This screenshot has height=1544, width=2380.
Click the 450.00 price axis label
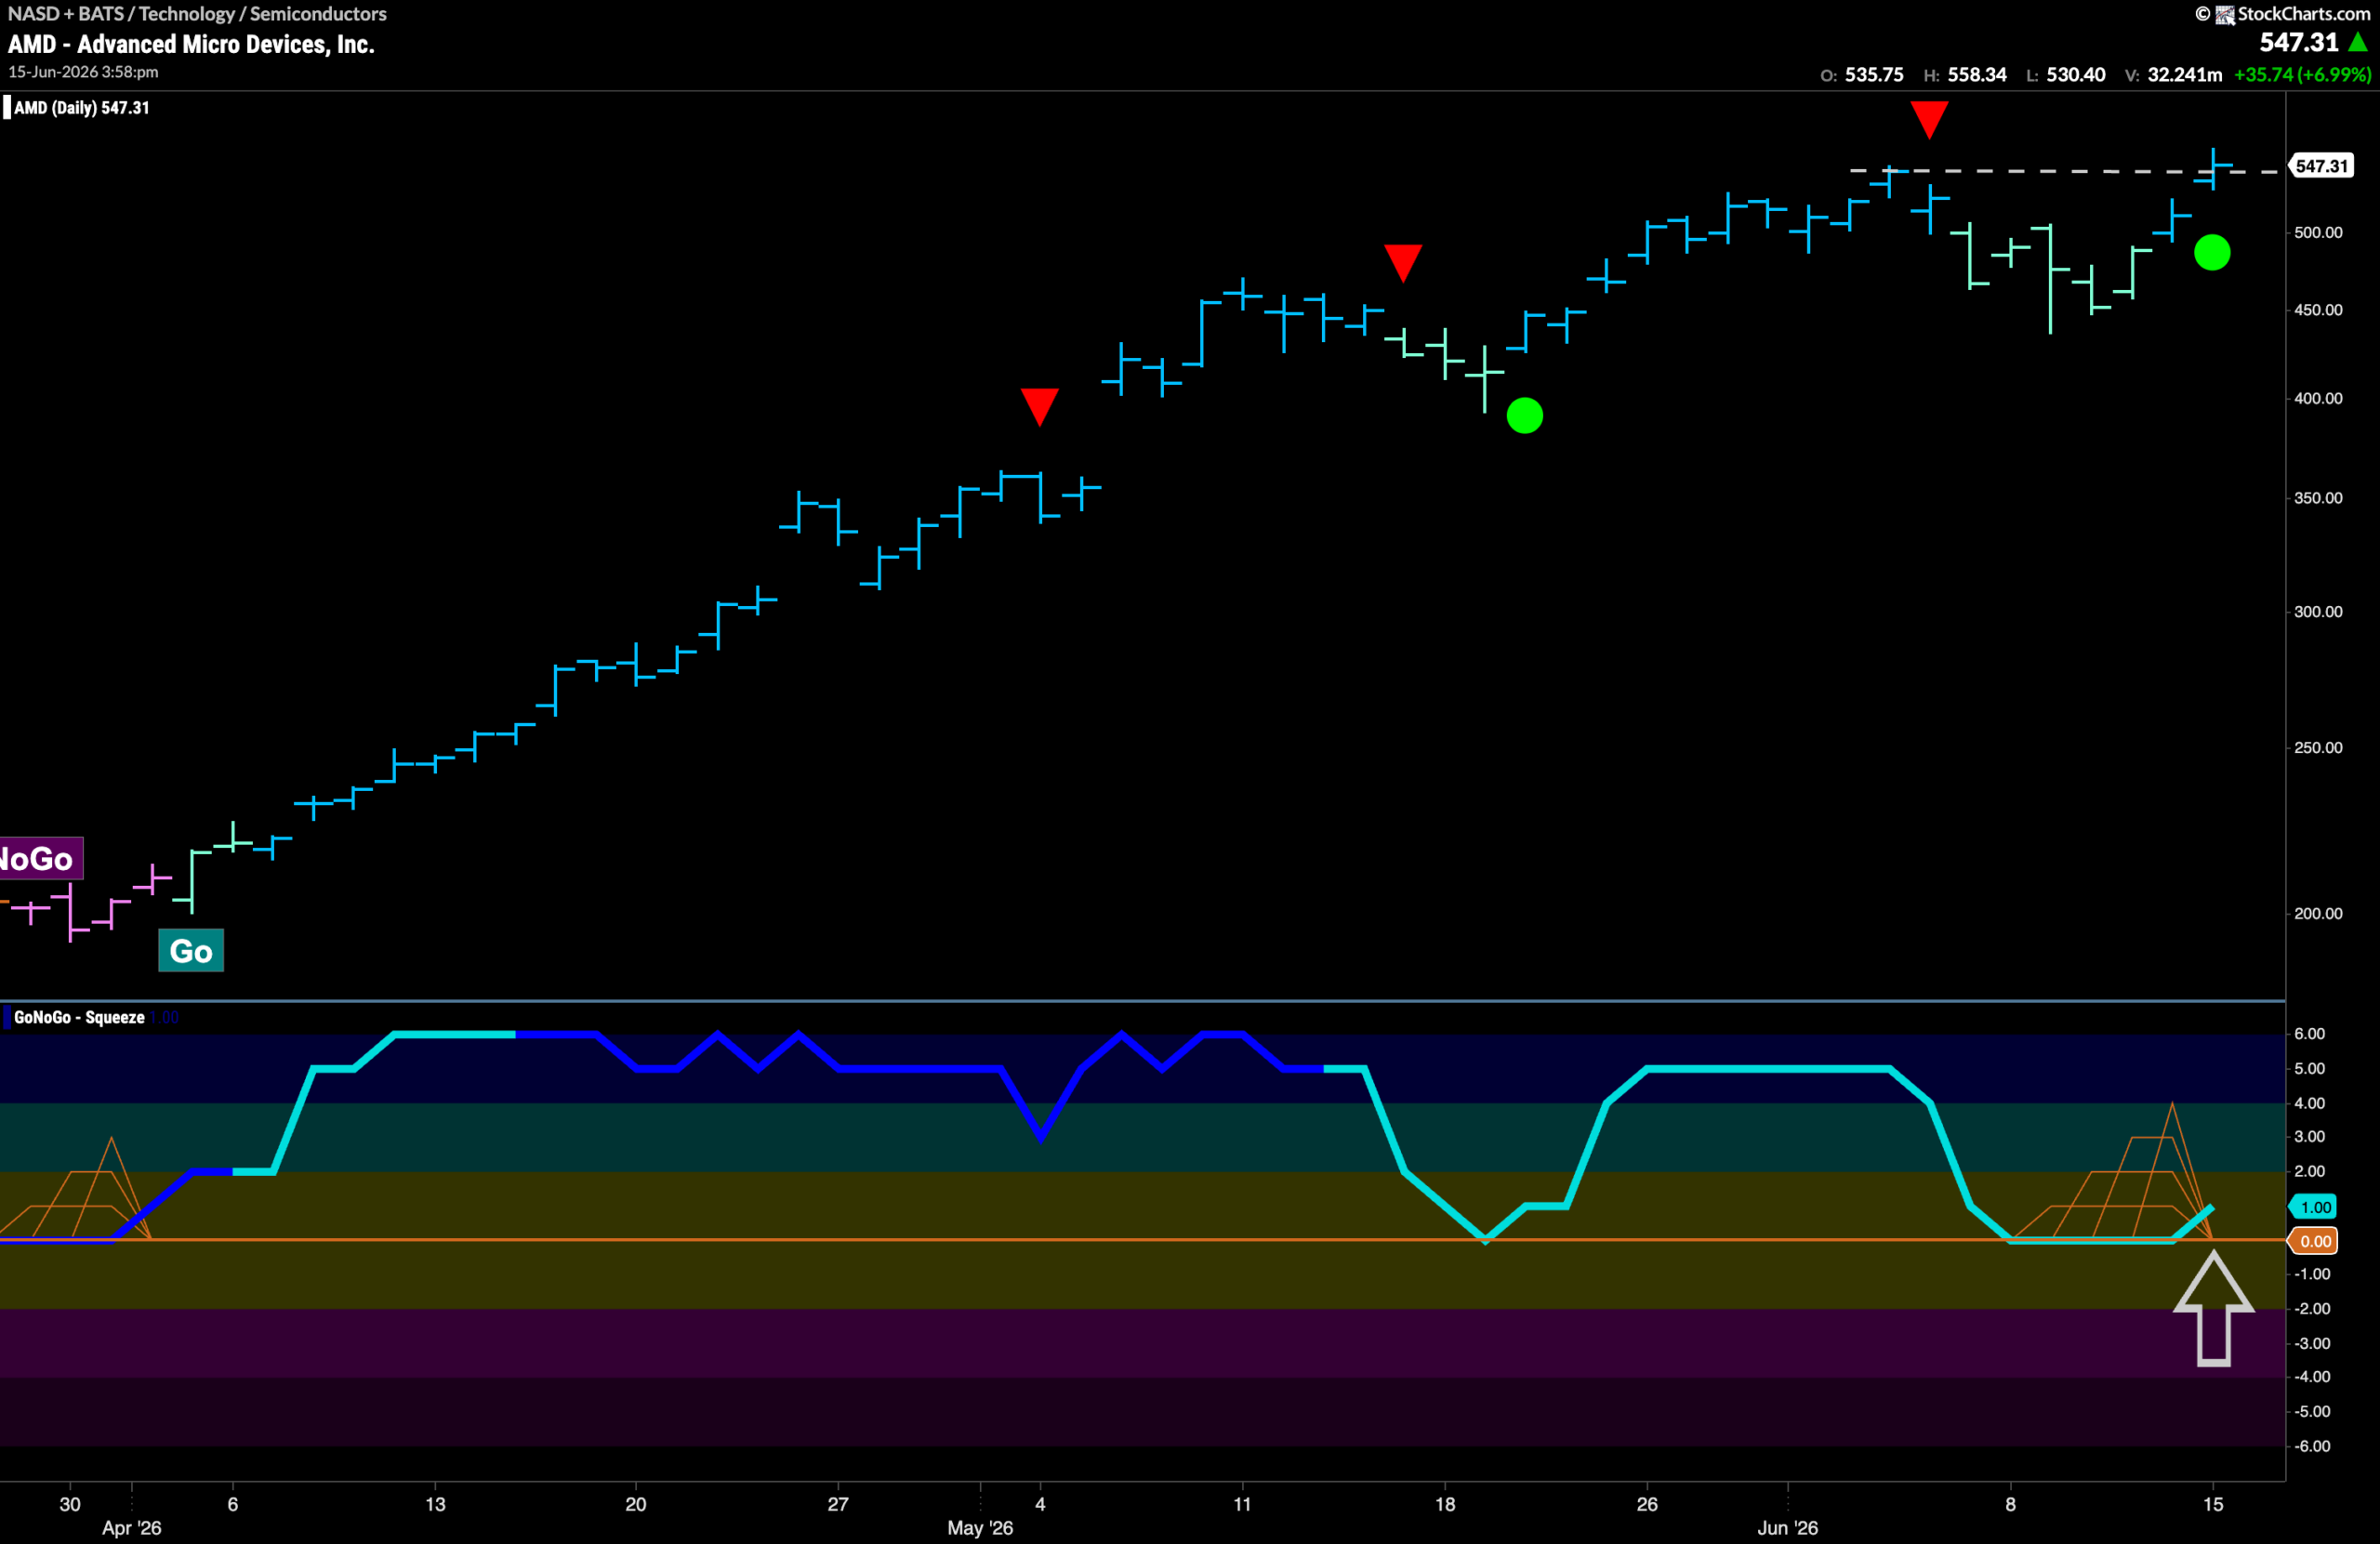click(2318, 311)
